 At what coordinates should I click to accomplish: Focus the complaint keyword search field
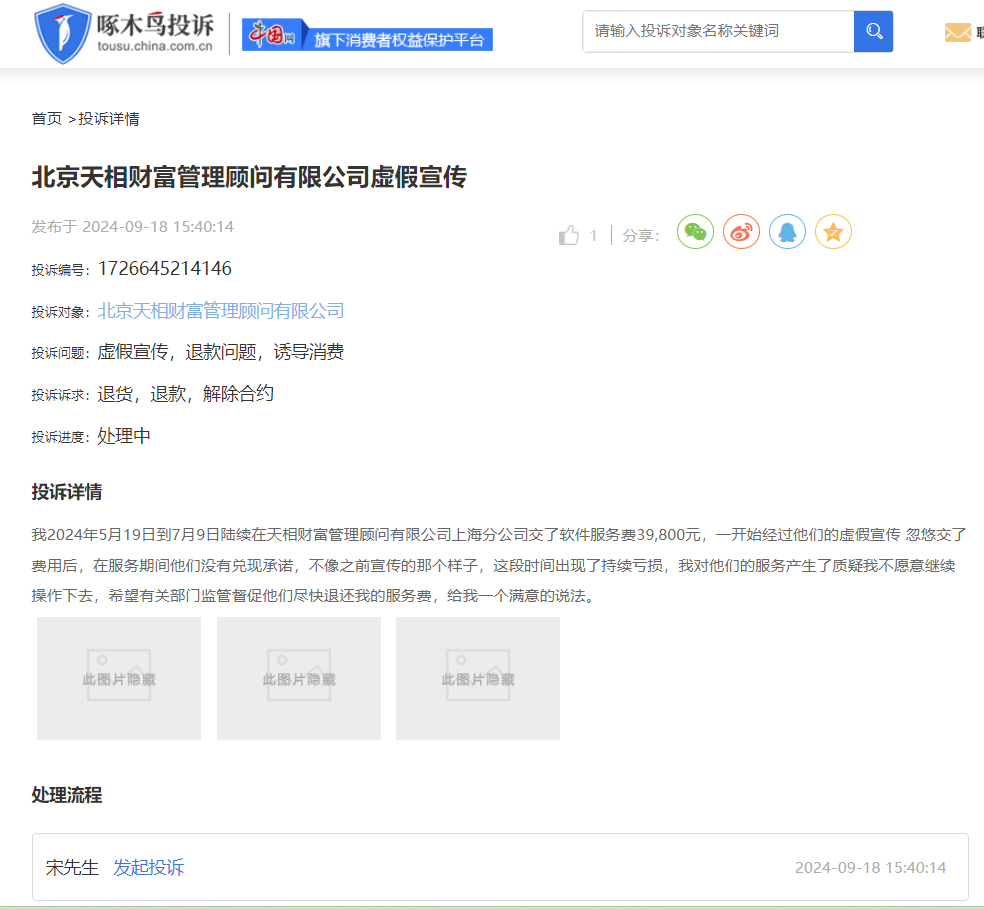[718, 31]
